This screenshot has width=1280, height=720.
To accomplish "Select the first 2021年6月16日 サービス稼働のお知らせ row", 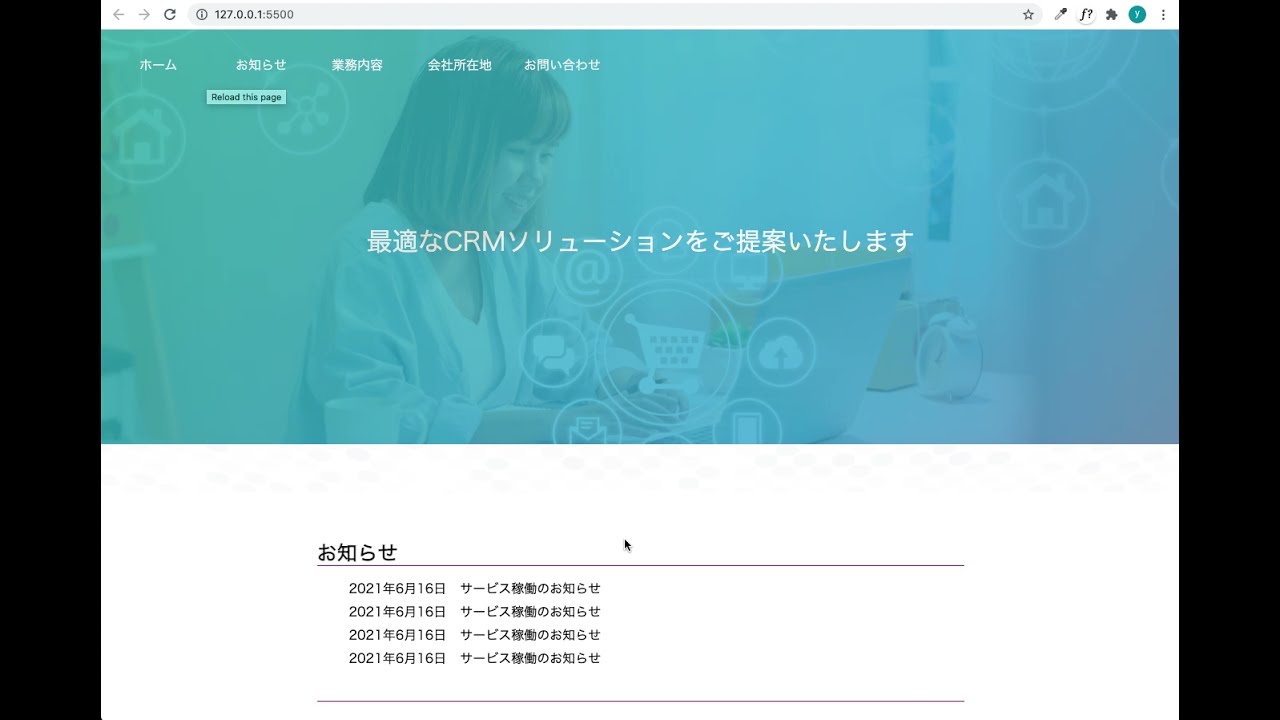I will pos(475,588).
